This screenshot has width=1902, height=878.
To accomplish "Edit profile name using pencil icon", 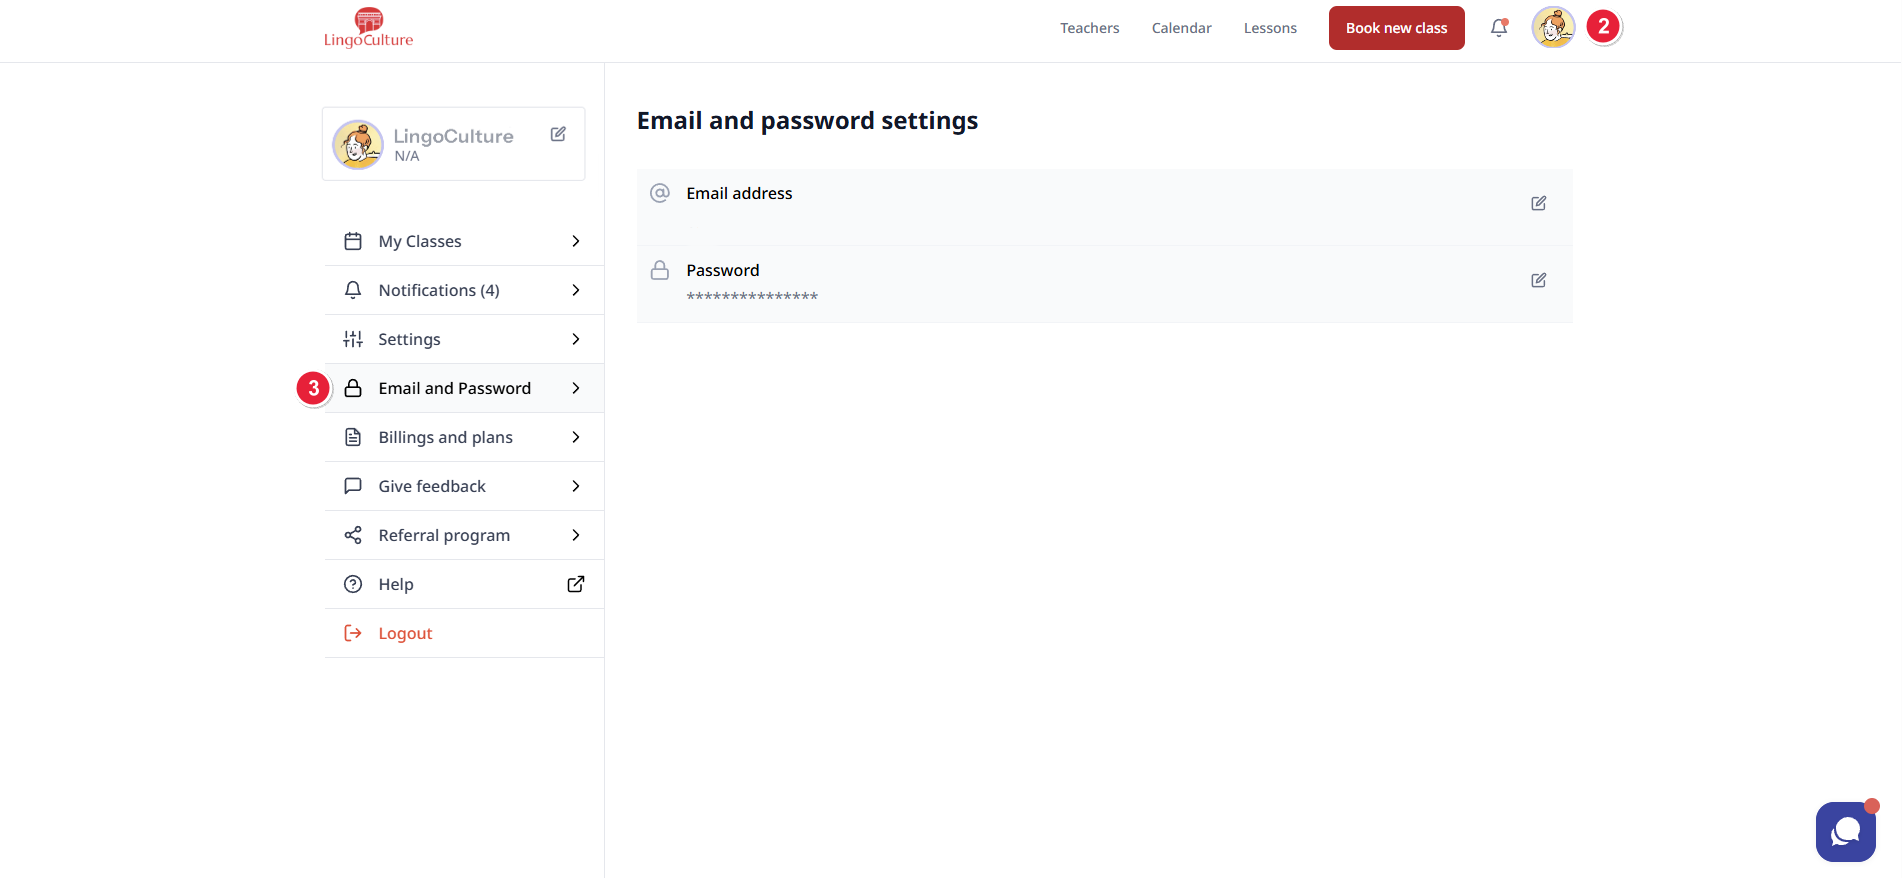I will pyautogui.click(x=558, y=134).
